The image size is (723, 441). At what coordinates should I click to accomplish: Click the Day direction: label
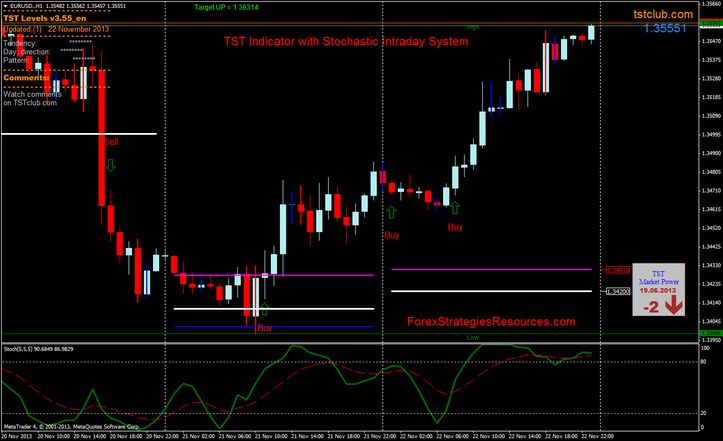(27, 52)
